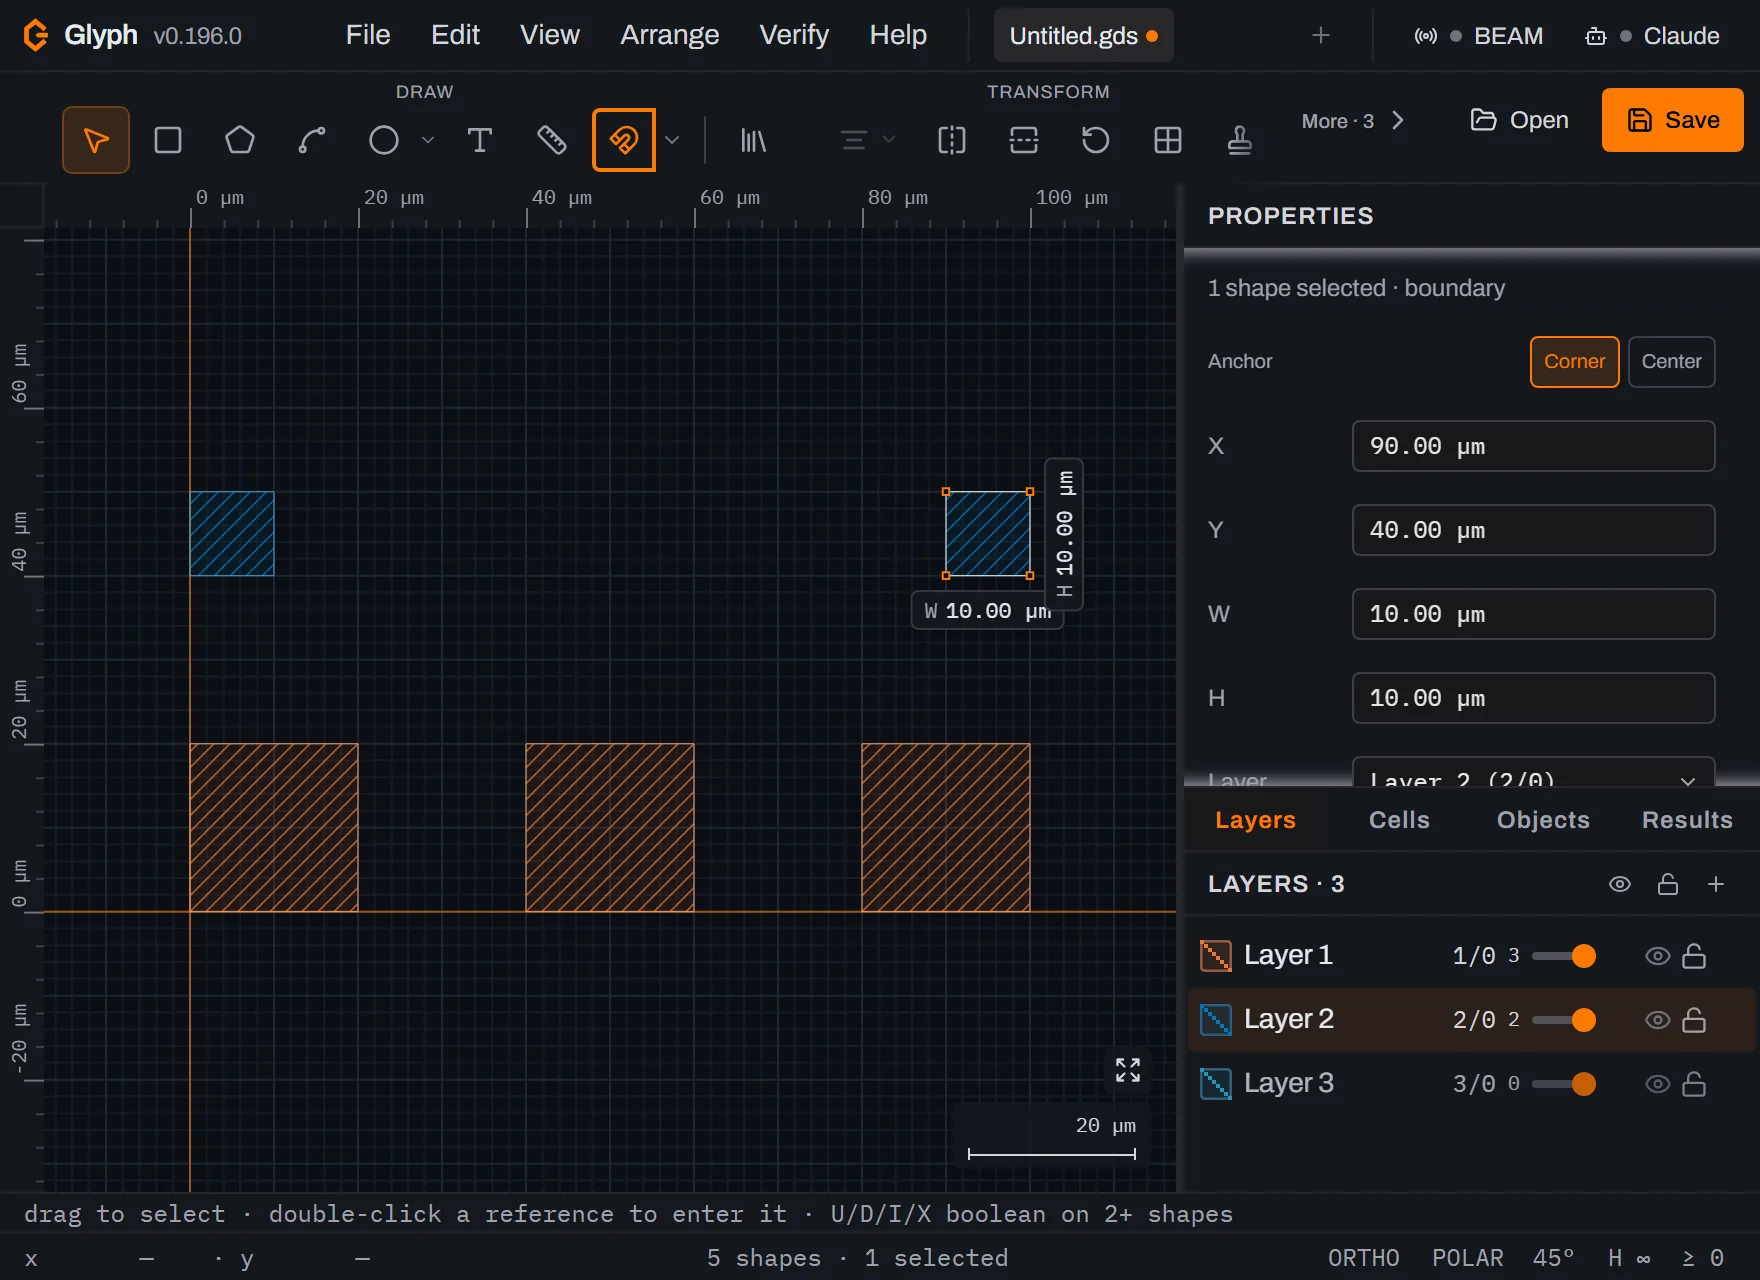Open the Arrange menu
Viewport: 1760px width, 1280px height.
point(670,35)
